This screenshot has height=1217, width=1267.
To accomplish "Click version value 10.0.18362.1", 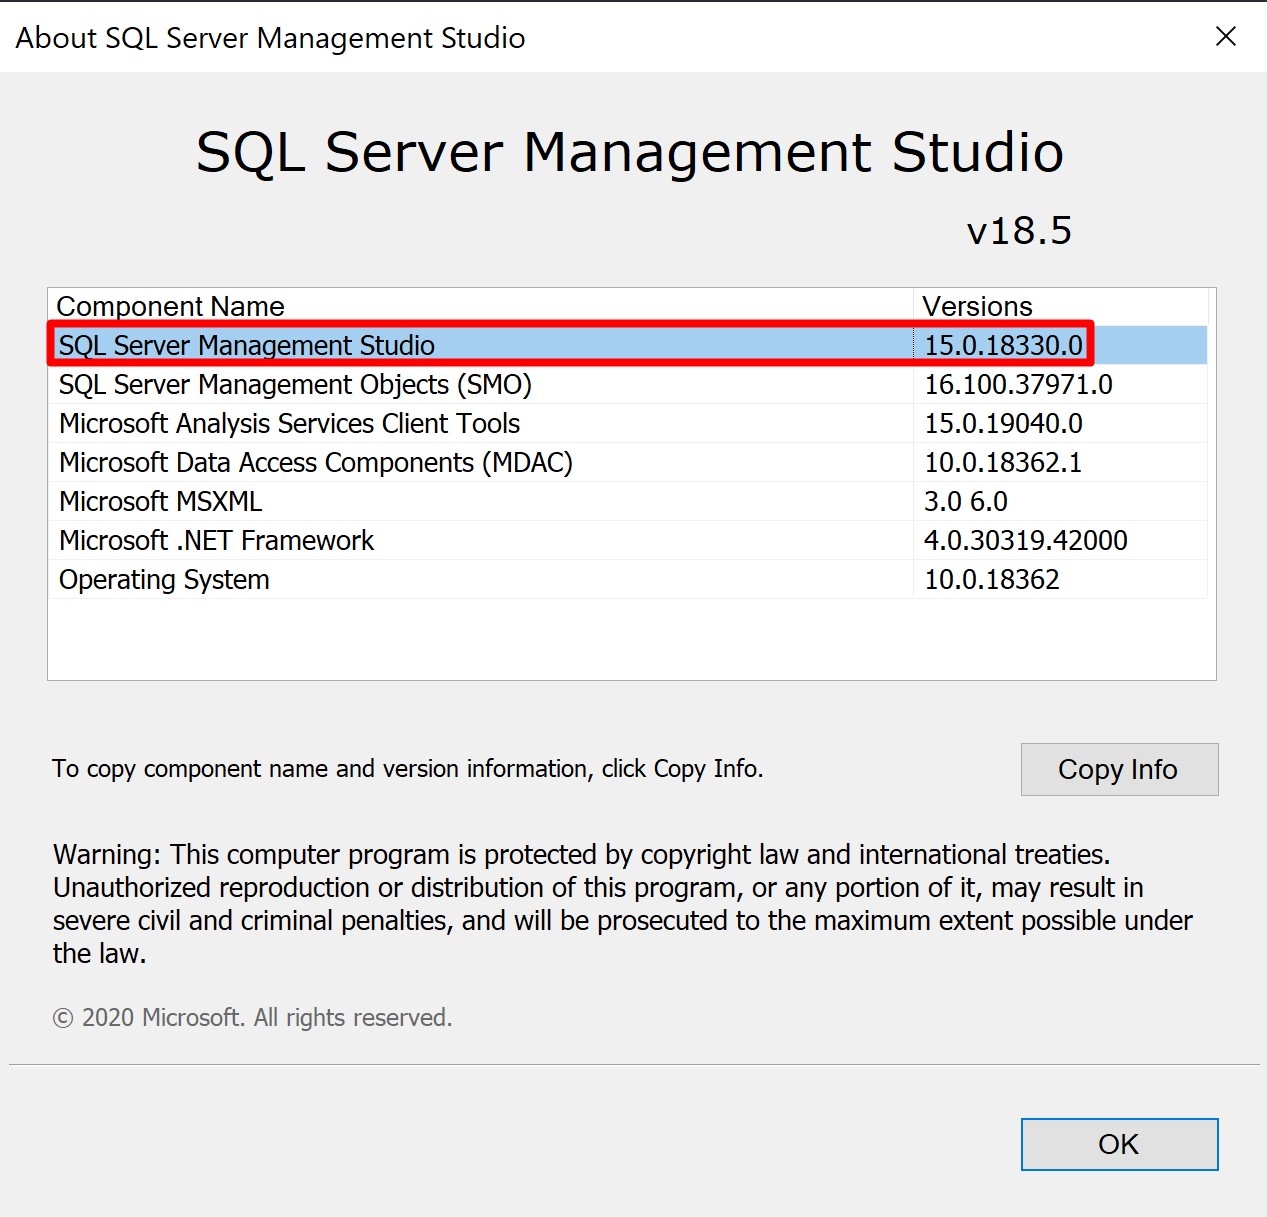I will click(1003, 462).
